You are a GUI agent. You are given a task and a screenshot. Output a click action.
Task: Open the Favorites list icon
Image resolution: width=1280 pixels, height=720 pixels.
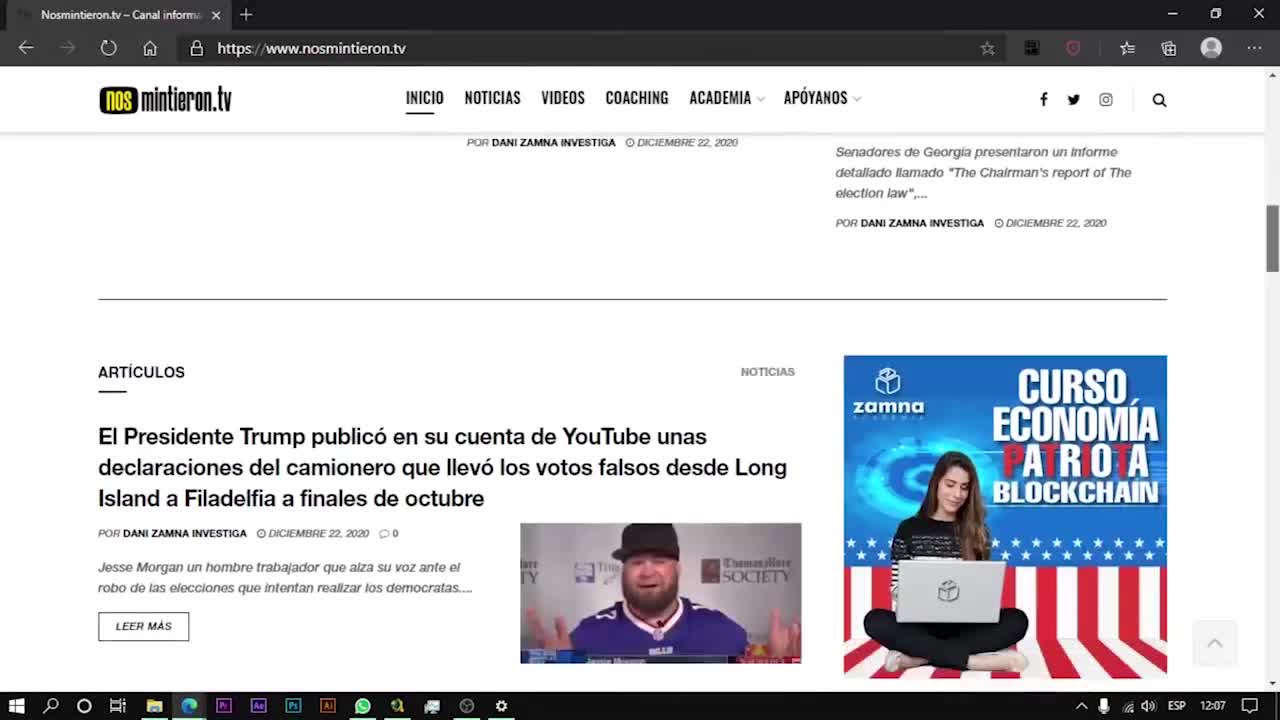point(1127,48)
